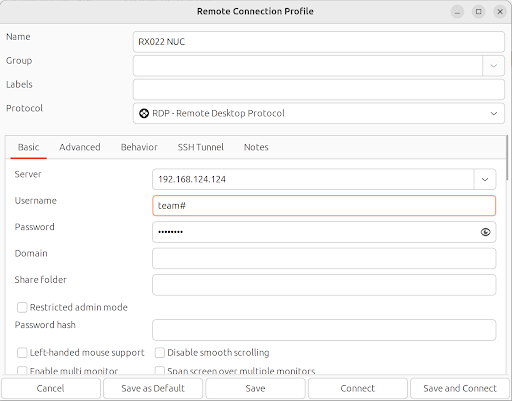The width and height of the screenshot is (512, 401).
Task: Click the Protocol label text
Action: click(24, 108)
